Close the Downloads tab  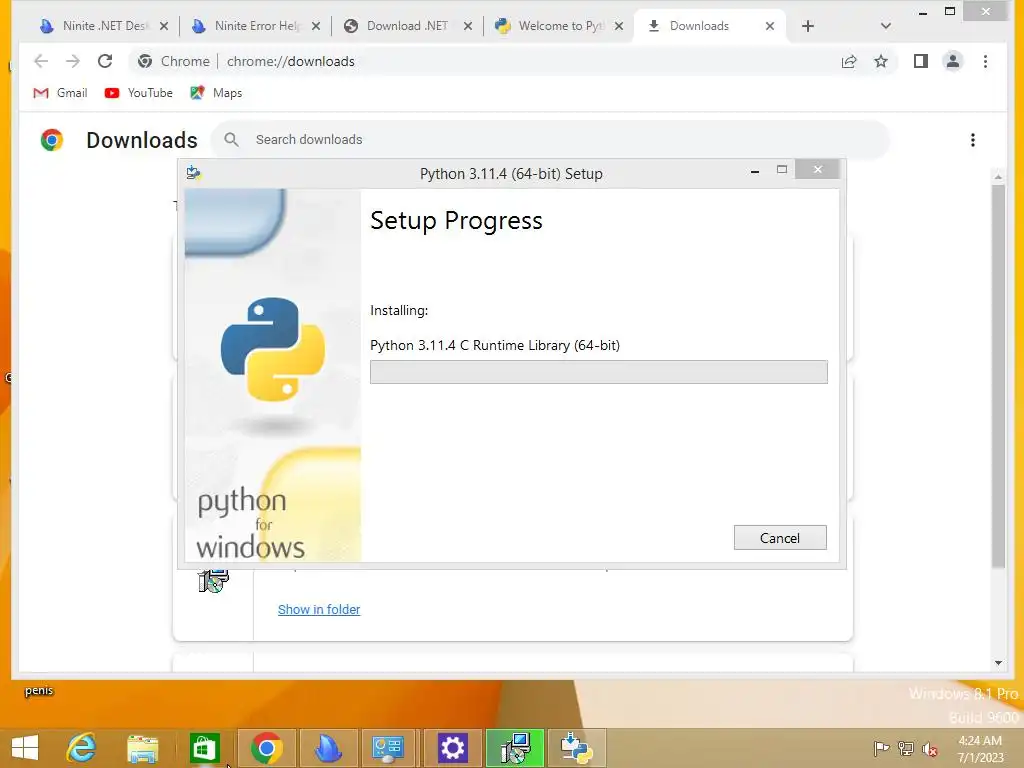click(x=770, y=26)
